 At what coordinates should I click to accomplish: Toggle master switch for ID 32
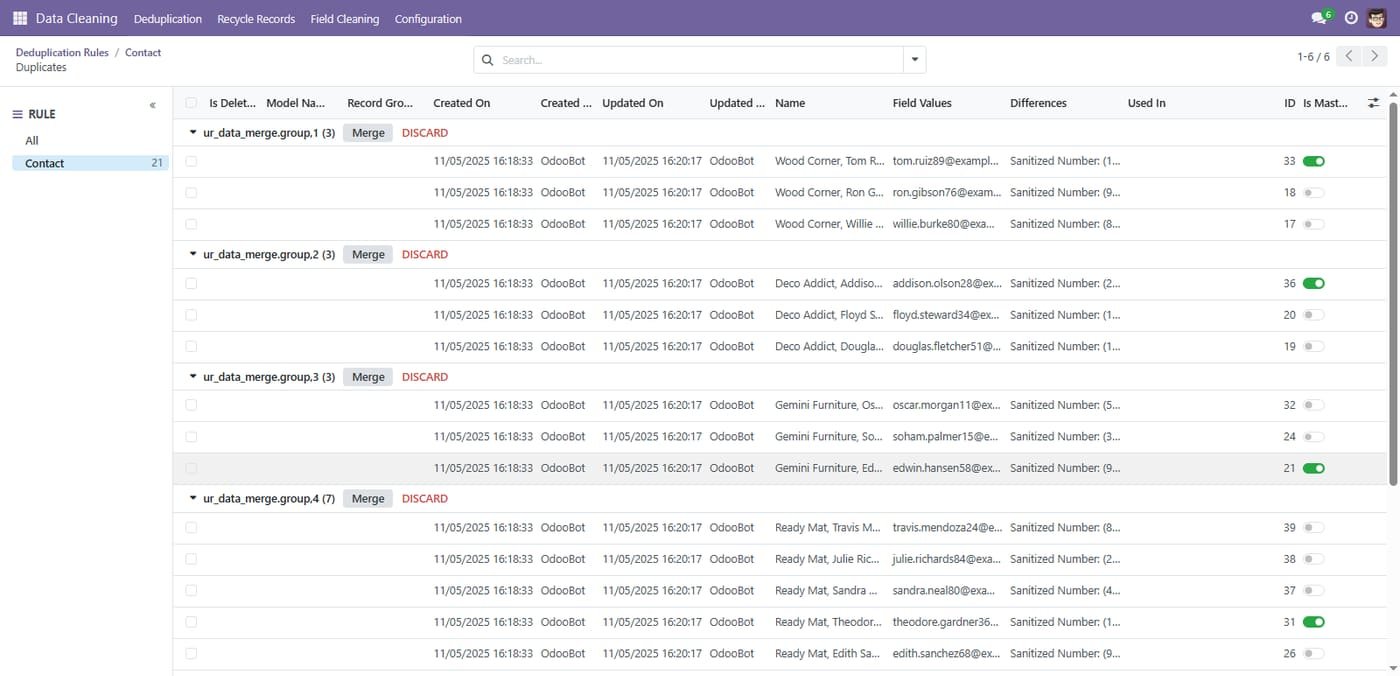[1314, 405]
